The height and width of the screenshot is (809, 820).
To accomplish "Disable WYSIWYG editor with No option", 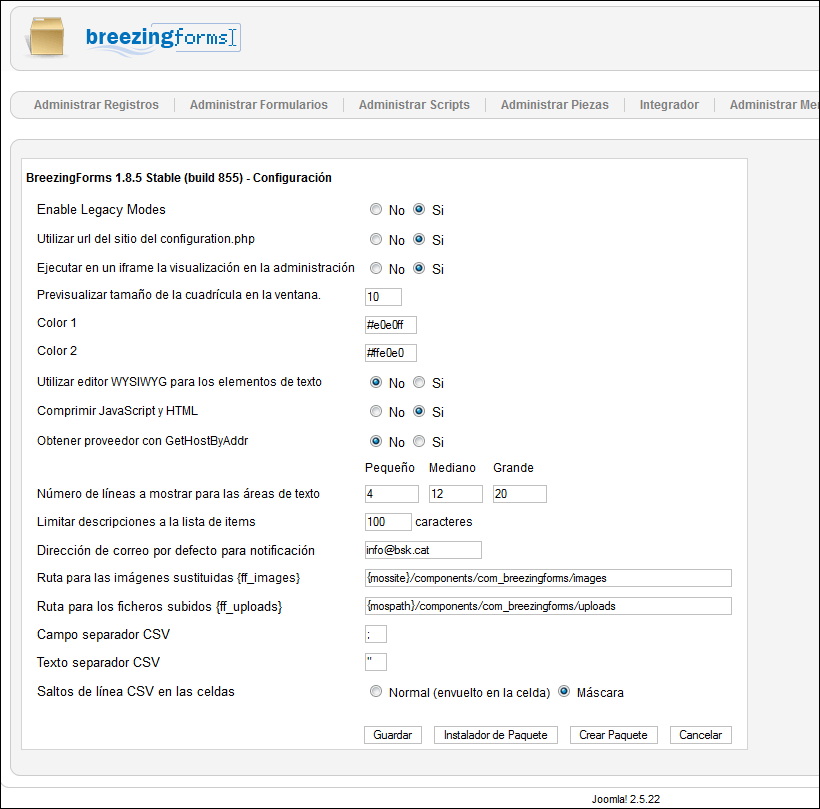I will pos(375,382).
